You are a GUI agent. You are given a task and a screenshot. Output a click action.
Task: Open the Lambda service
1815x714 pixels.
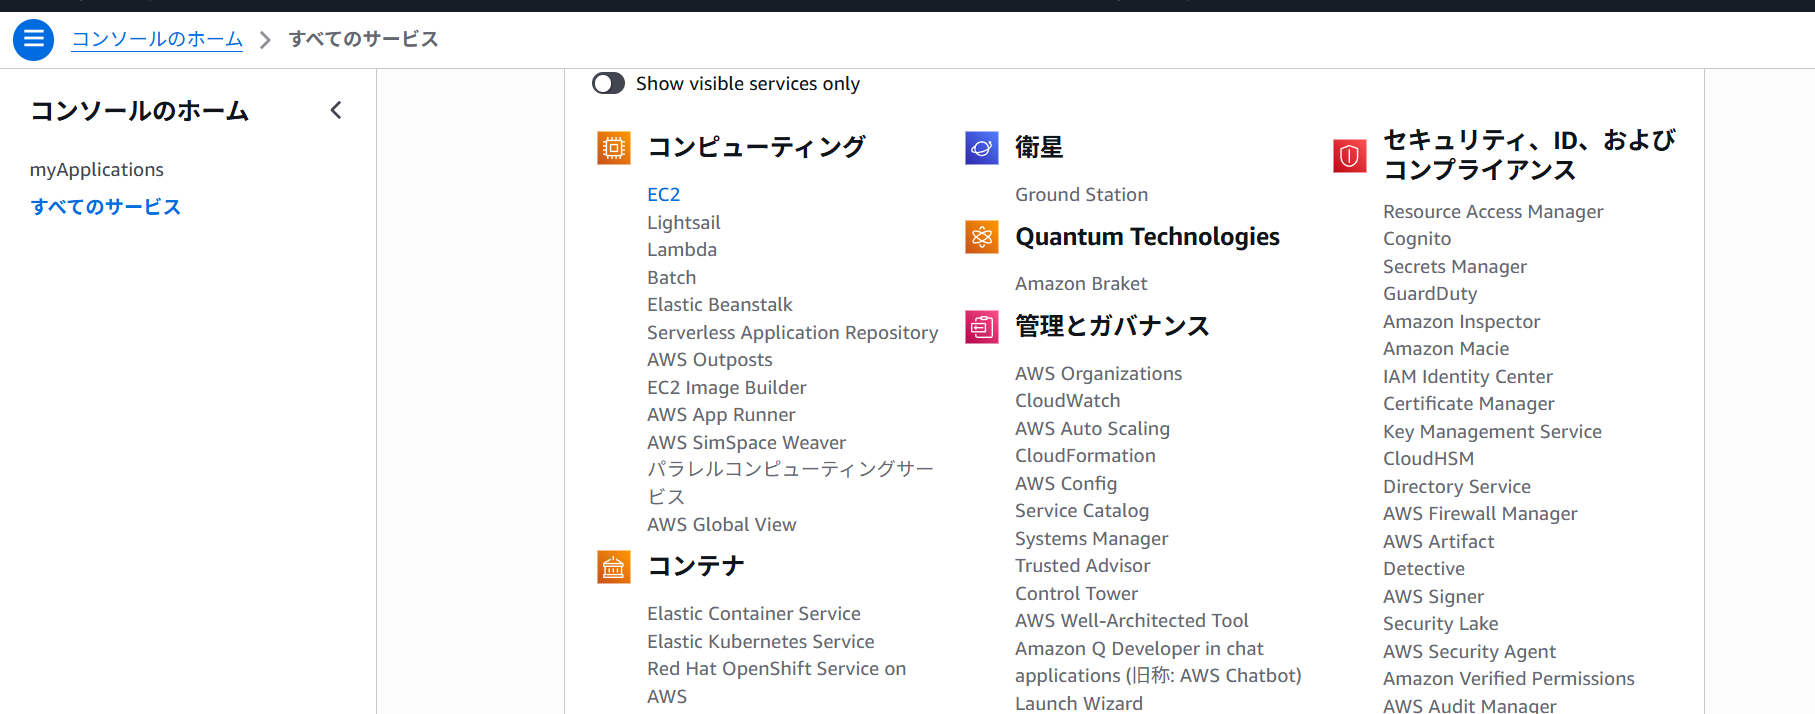pyautogui.click(x=682, y=250)
